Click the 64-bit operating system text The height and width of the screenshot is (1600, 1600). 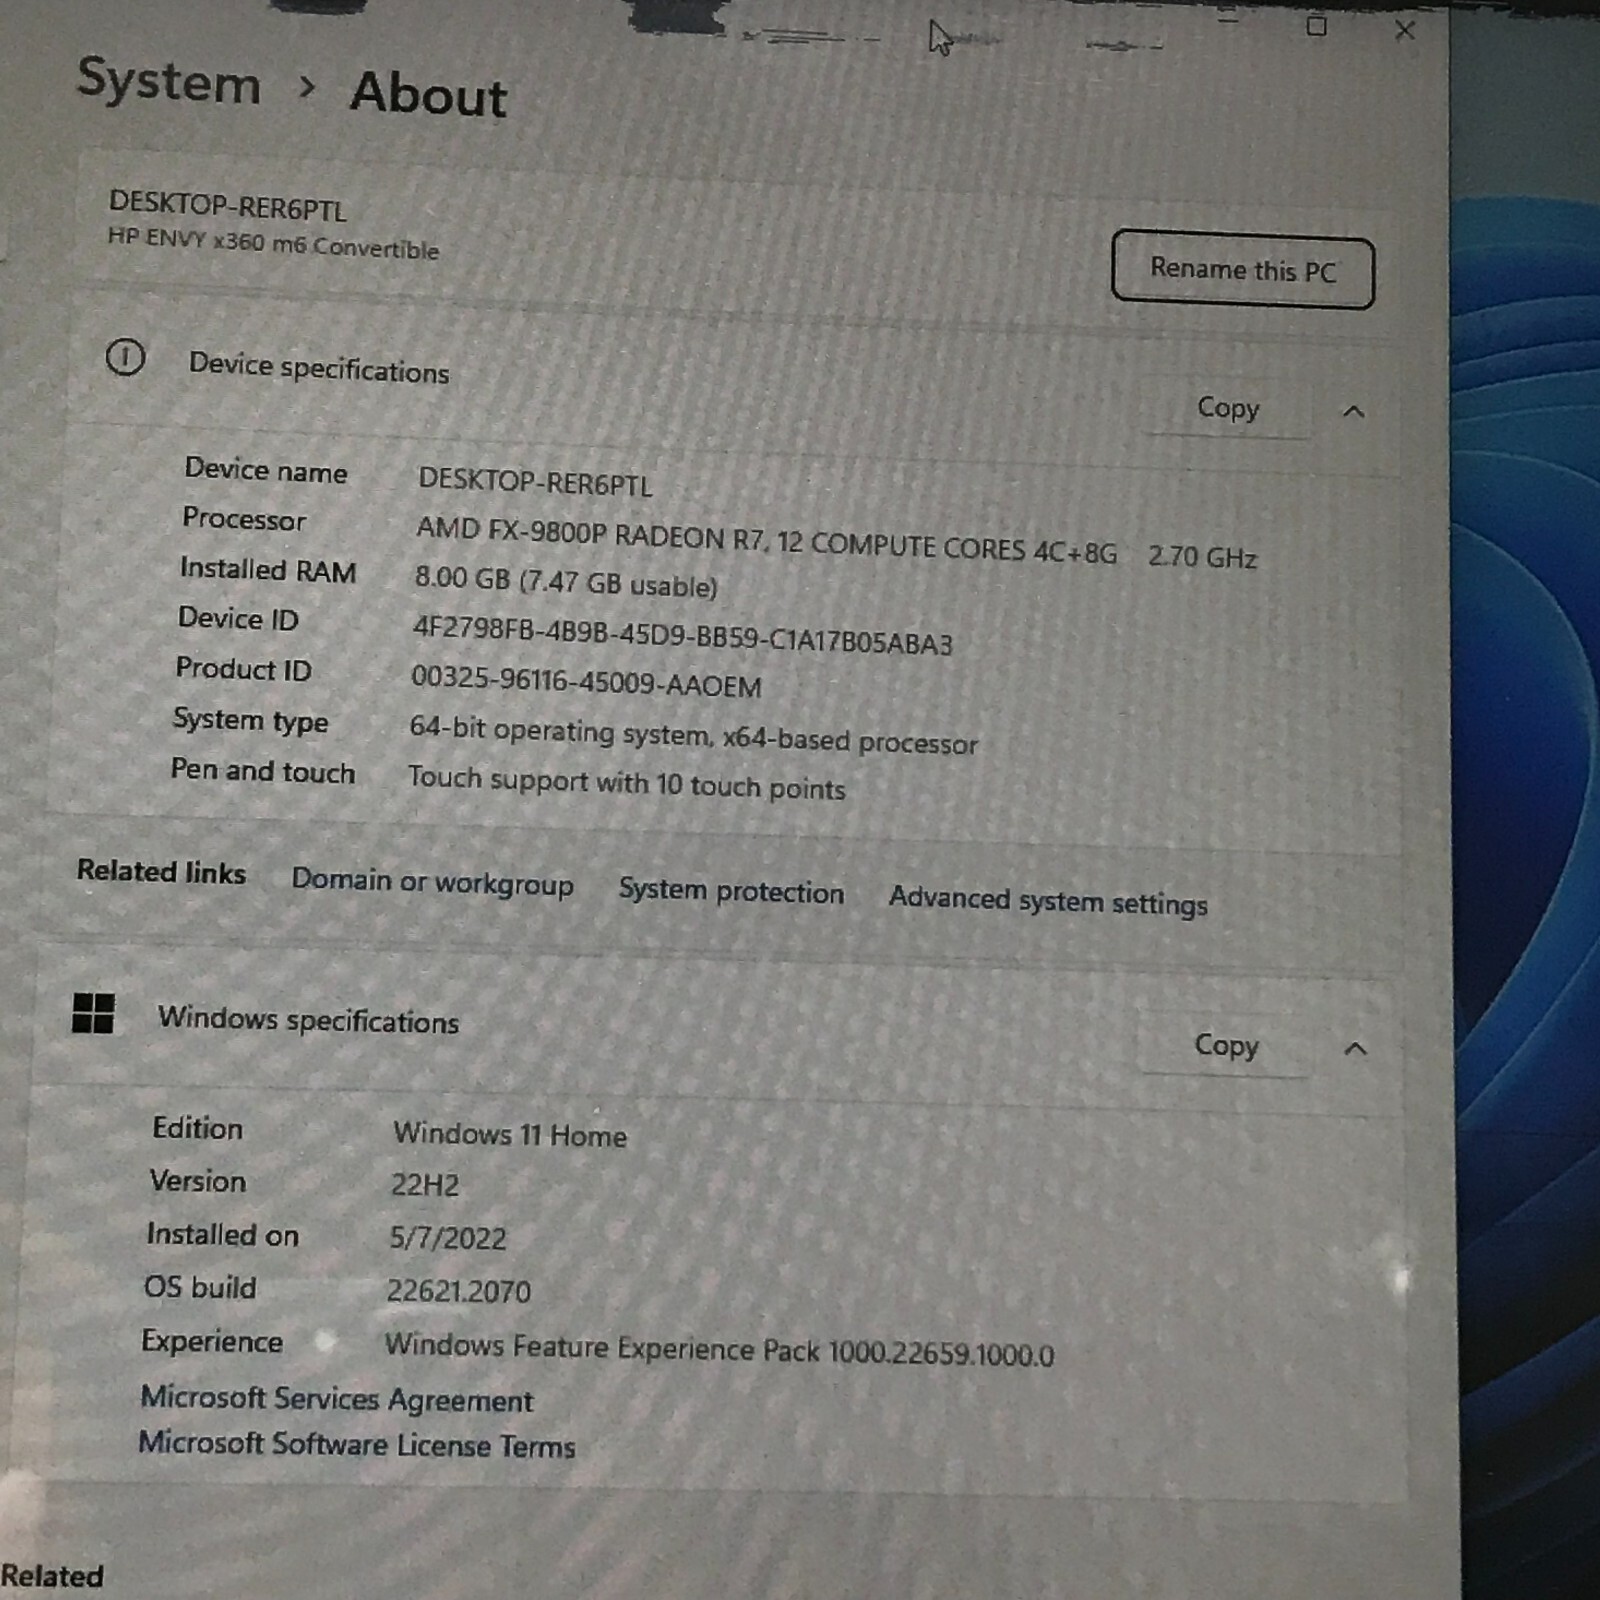(x=693, y=735)
